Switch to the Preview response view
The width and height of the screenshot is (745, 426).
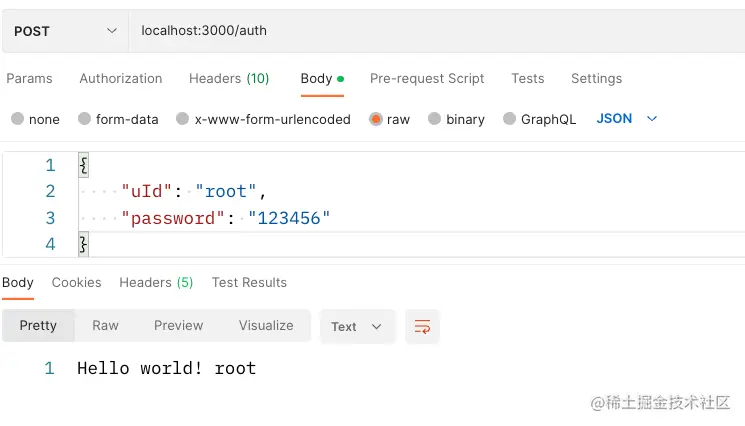(179, 326)
